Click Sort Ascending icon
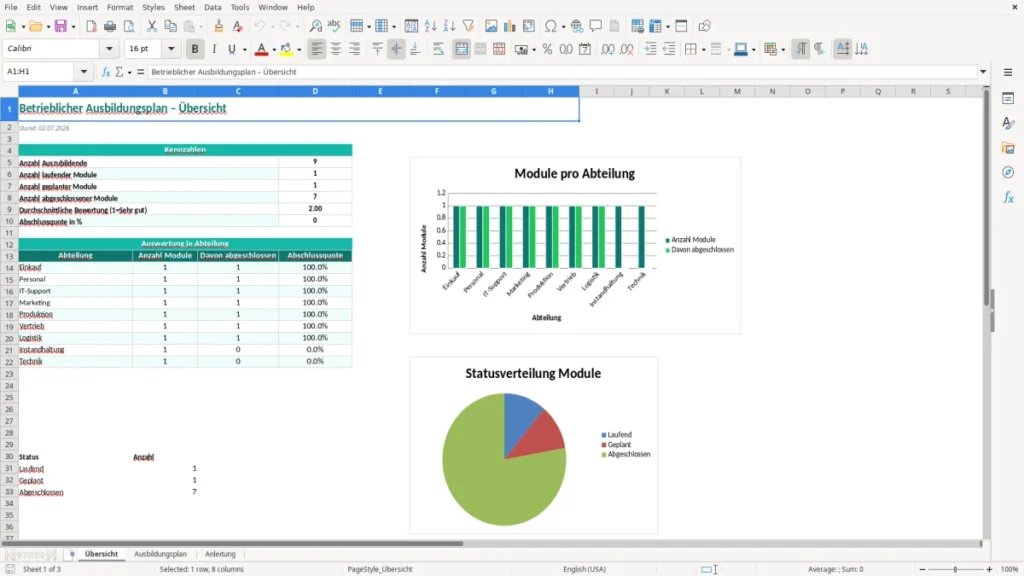The width and height of the screenshot is (1024, 576). (x=430, y=26)
